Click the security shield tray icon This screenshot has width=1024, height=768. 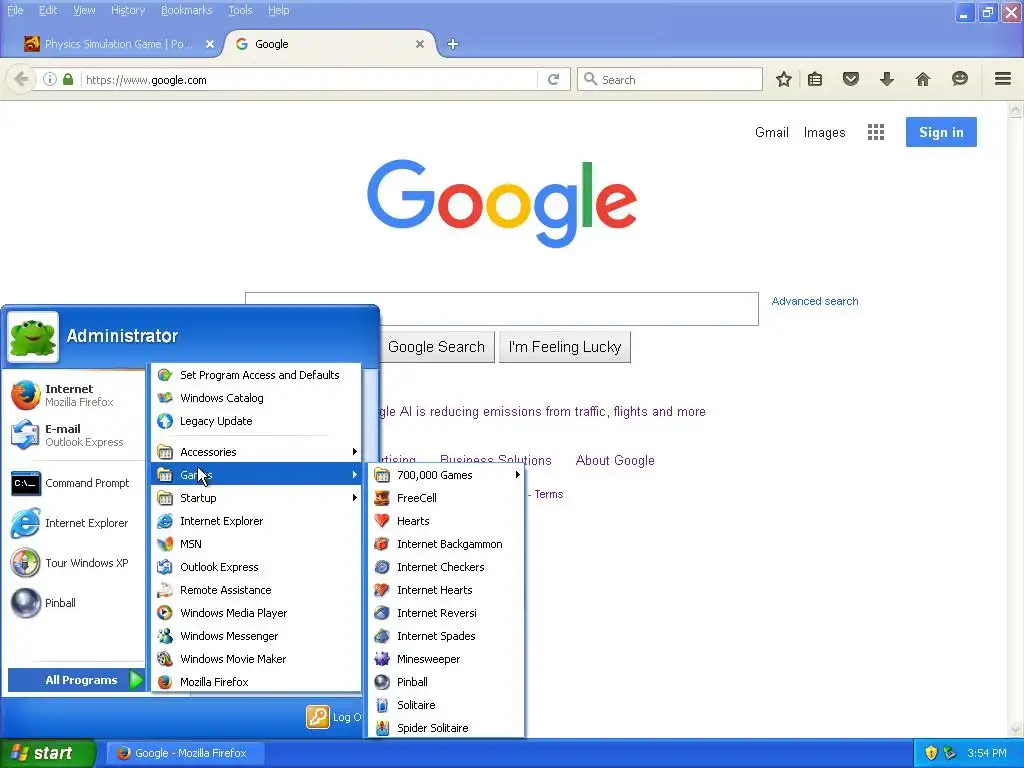pyautogui.click(x=931, y=753)
